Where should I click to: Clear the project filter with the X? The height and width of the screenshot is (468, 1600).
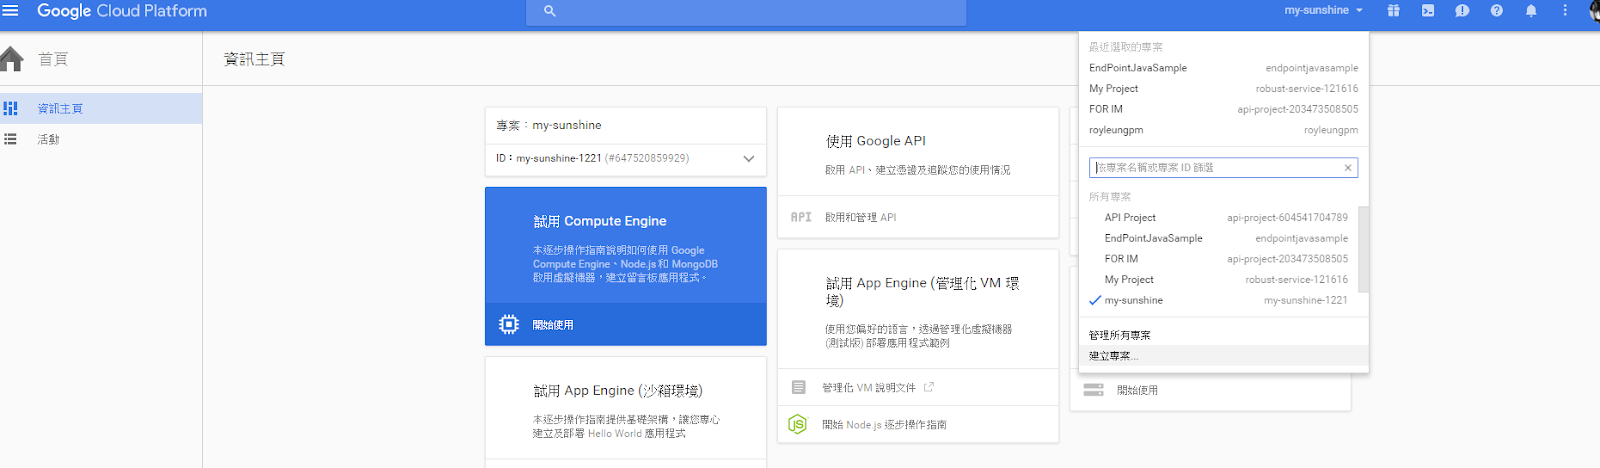pos(1348,168)
